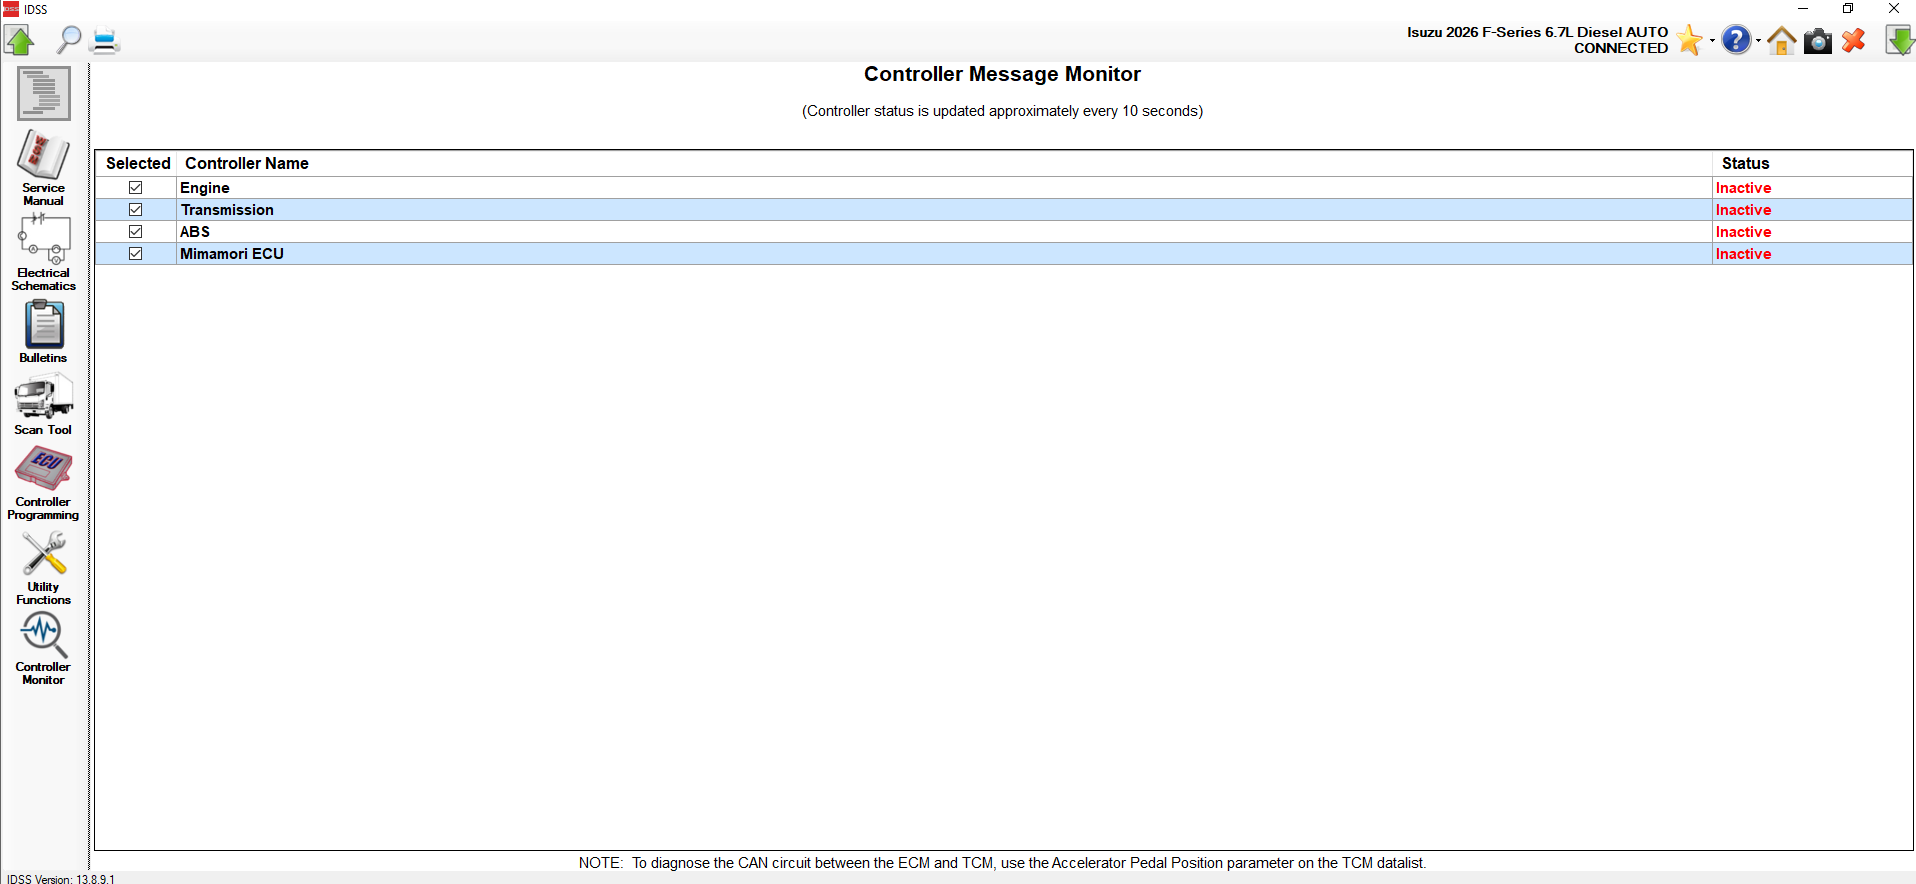Click the Isuzu 2026 F-Series vehicle label
Viewport: 1916px width, 884px height.
coord(1537,32)
